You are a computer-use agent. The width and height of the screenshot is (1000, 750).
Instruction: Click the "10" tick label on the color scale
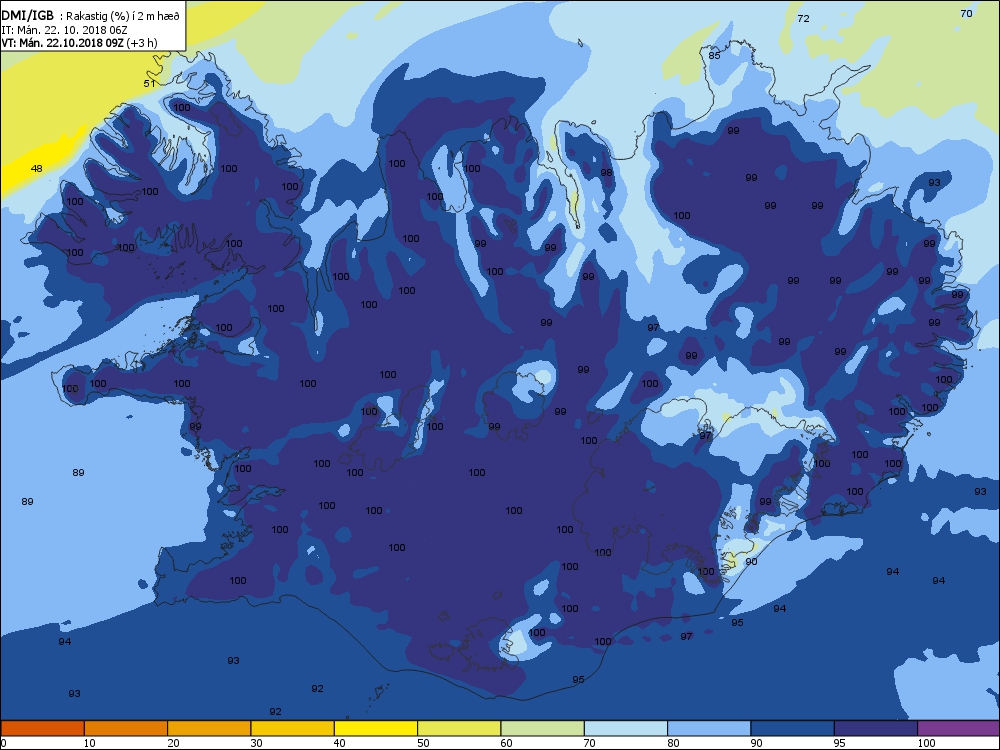click(x=89, y=743)
